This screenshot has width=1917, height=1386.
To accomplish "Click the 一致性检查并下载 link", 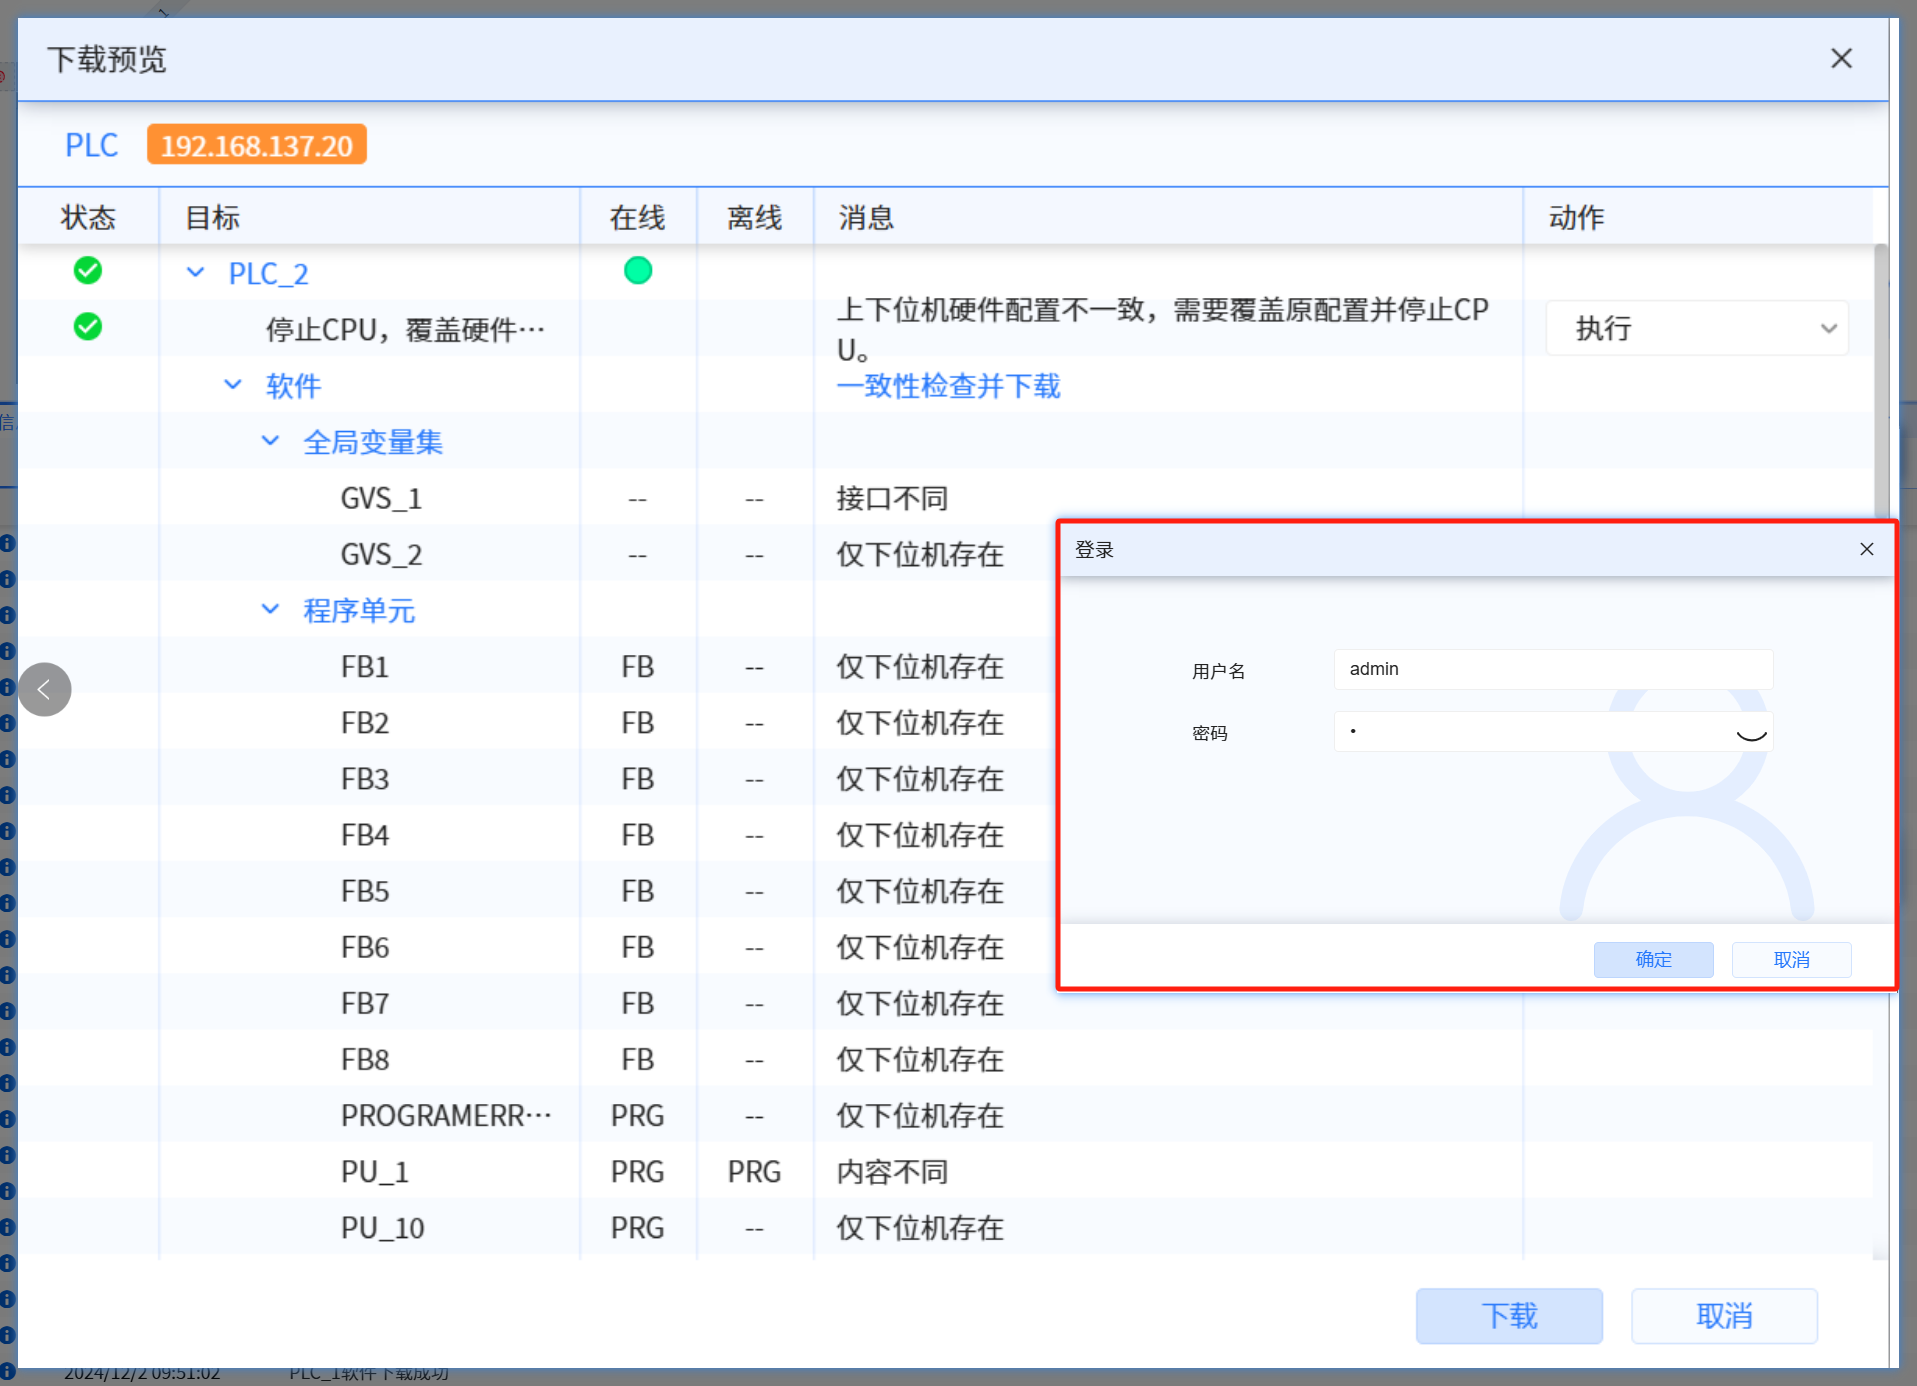I will coord(948,386).
